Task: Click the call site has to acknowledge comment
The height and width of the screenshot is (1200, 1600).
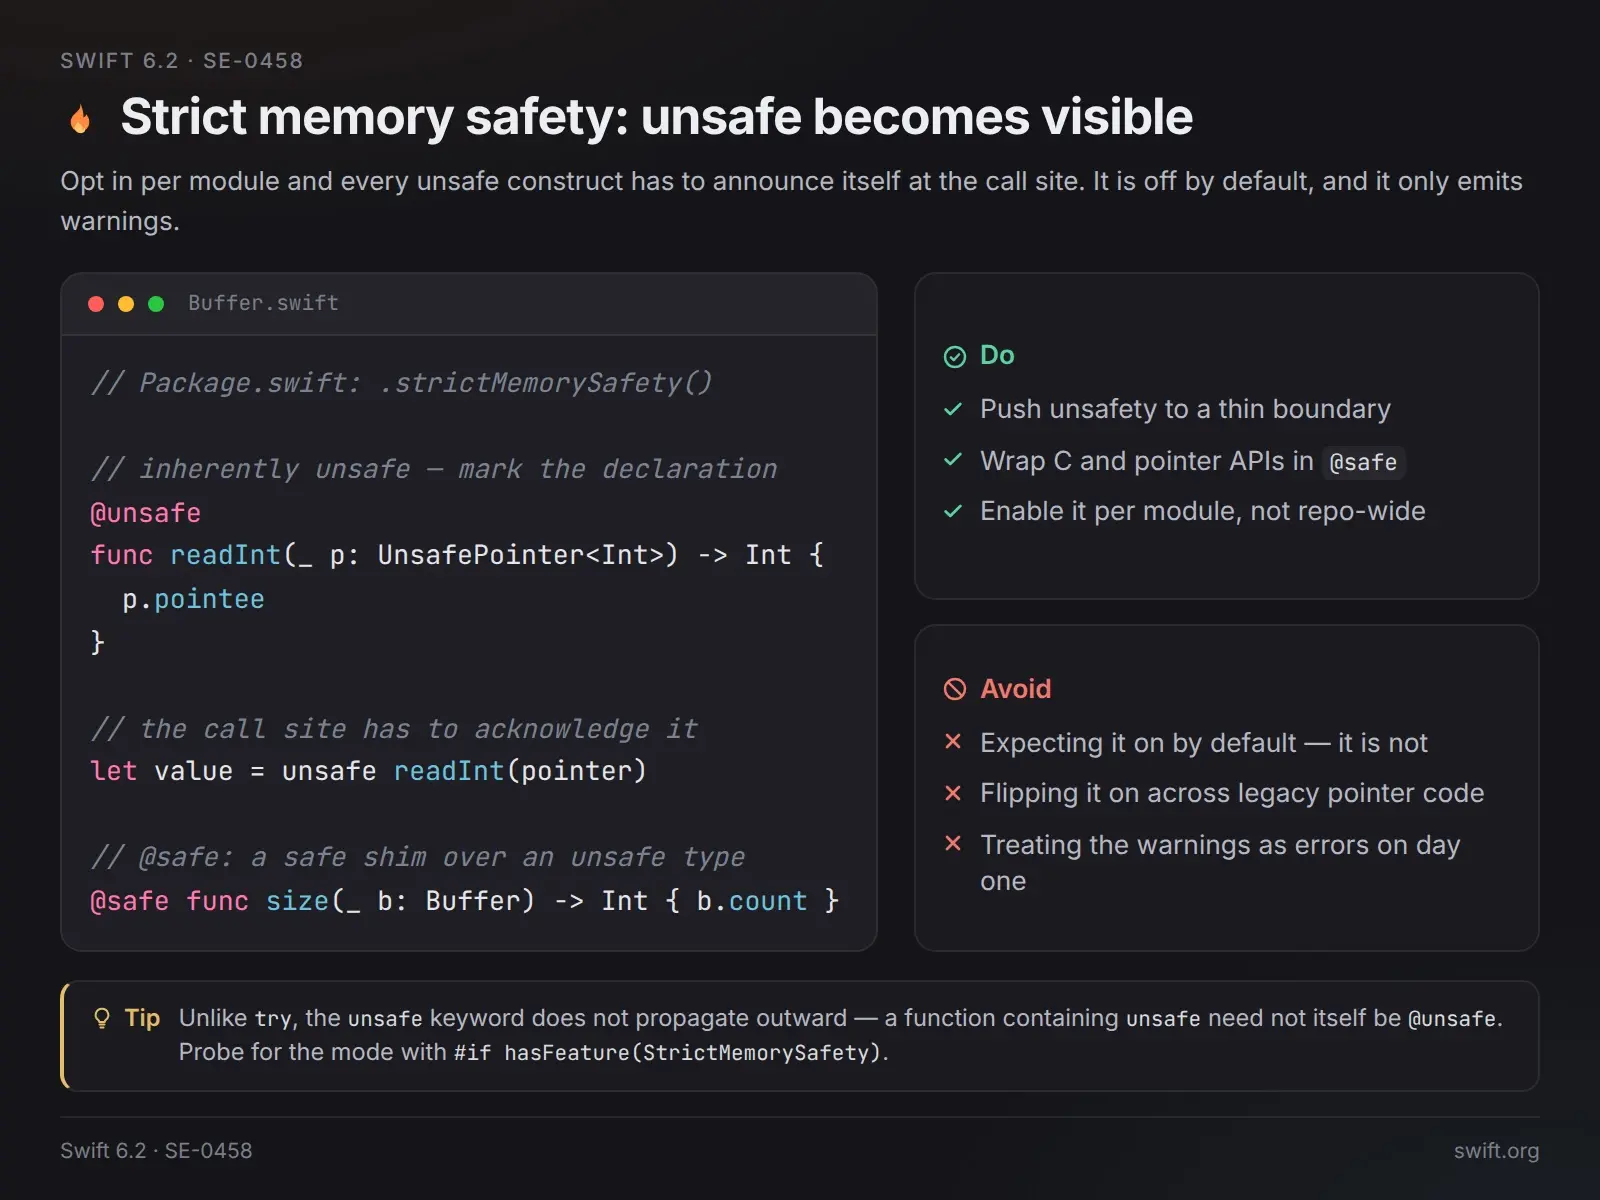Action: pos(394,729)
